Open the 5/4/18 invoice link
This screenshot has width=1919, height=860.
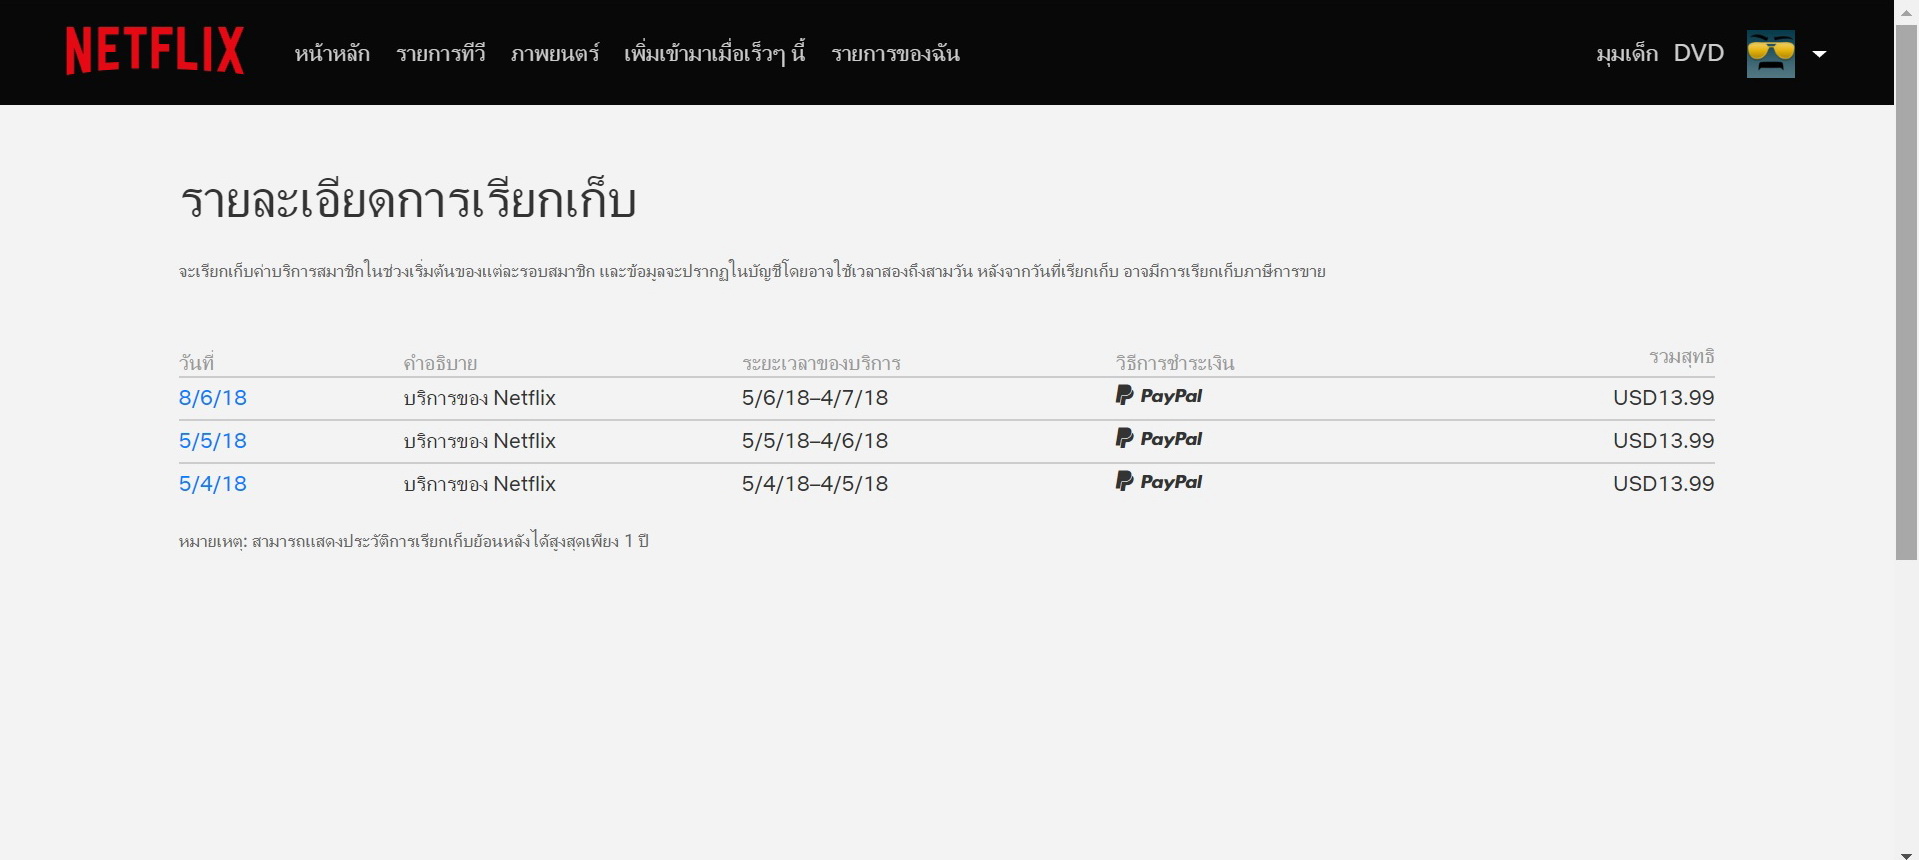coord(213,484)
